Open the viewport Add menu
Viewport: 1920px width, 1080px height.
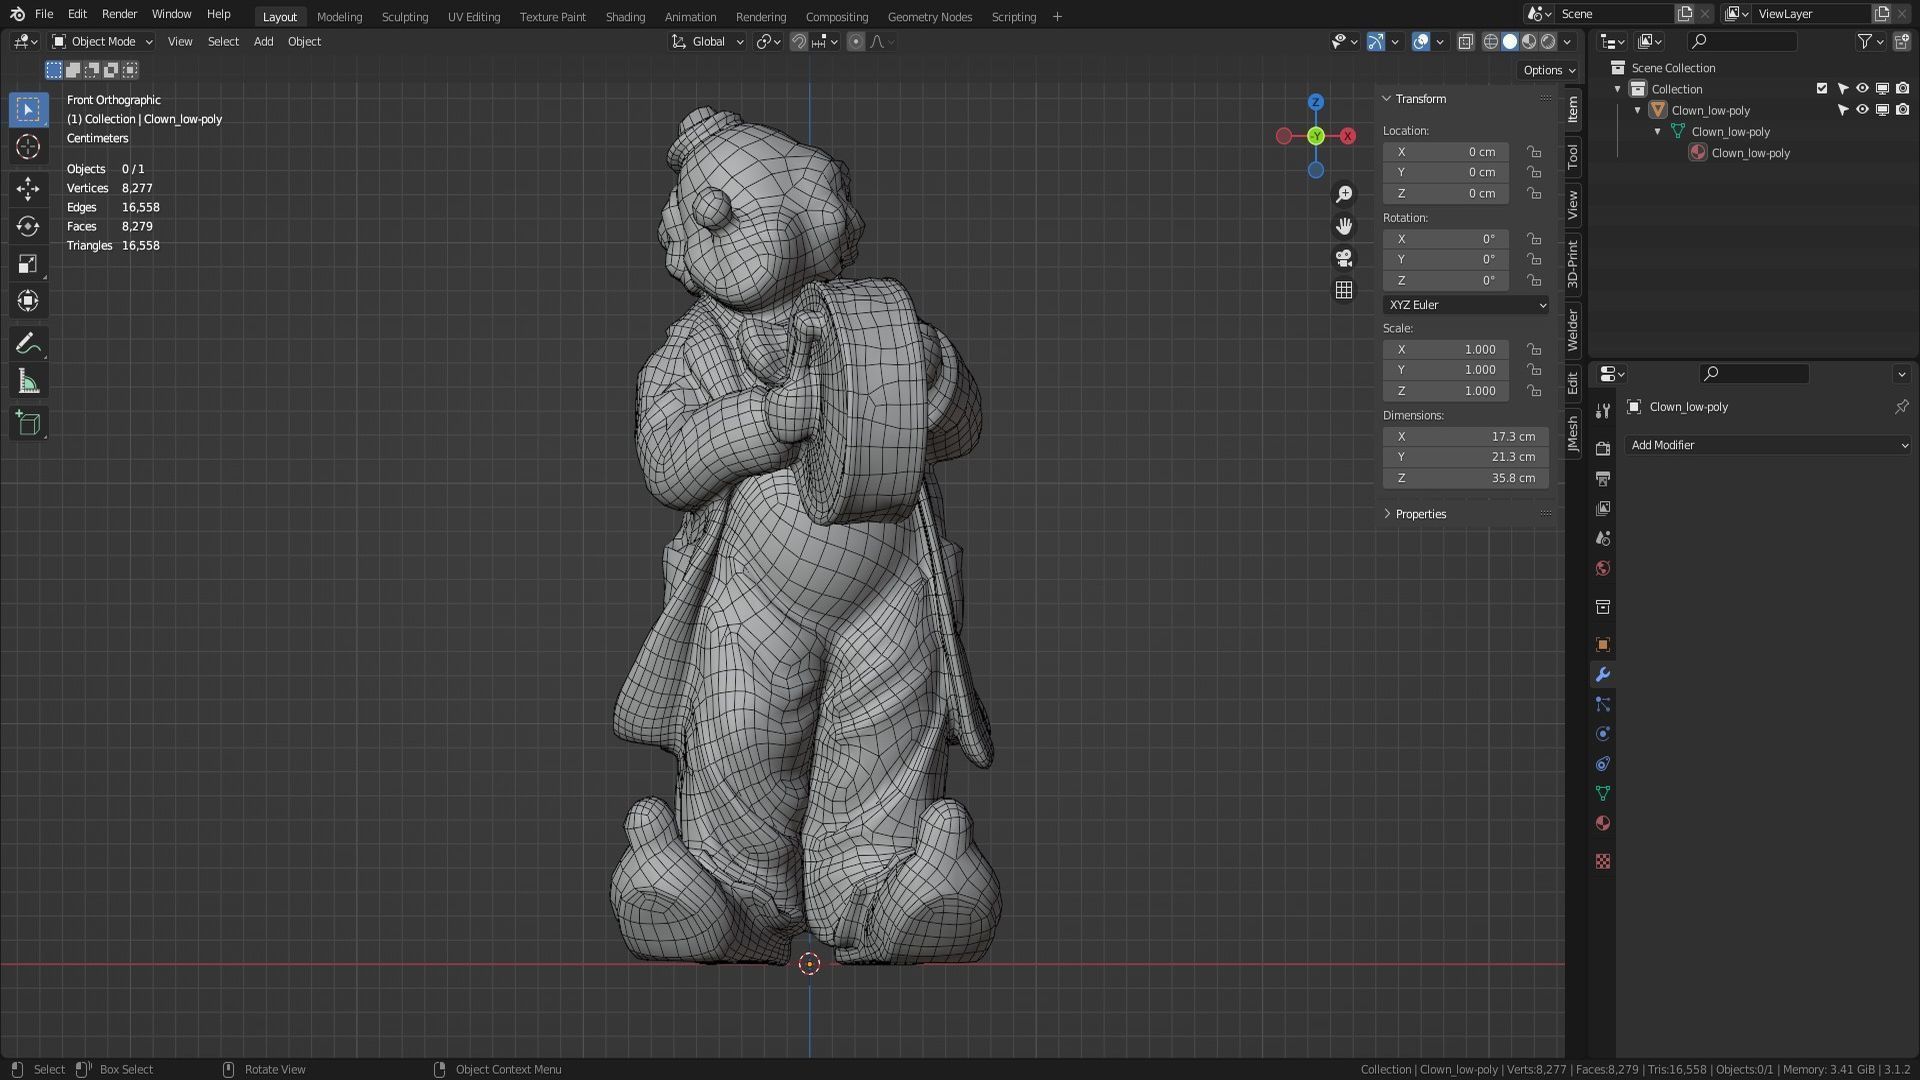[263, 41]
